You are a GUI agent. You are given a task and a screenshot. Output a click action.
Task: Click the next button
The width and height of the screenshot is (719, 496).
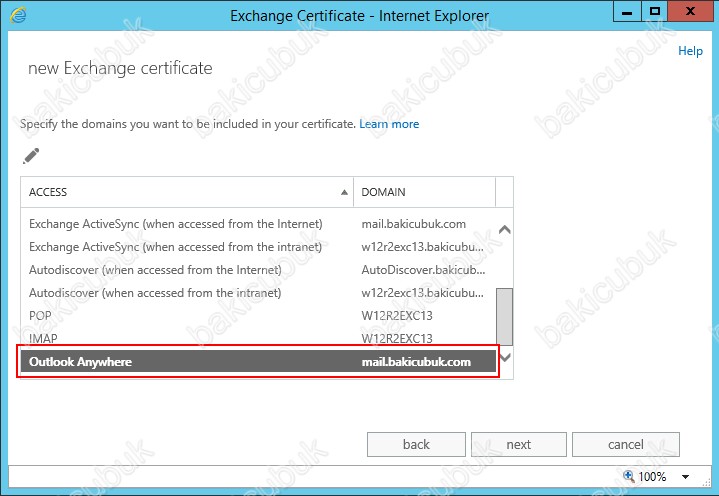[x=519, y=444]
